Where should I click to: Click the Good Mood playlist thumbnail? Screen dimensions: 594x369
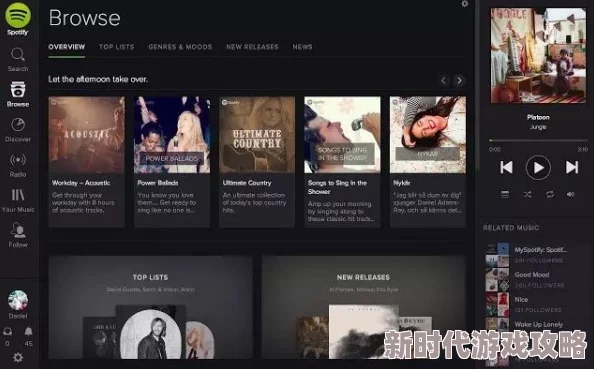pyautogui.click(x=497, y=280)
